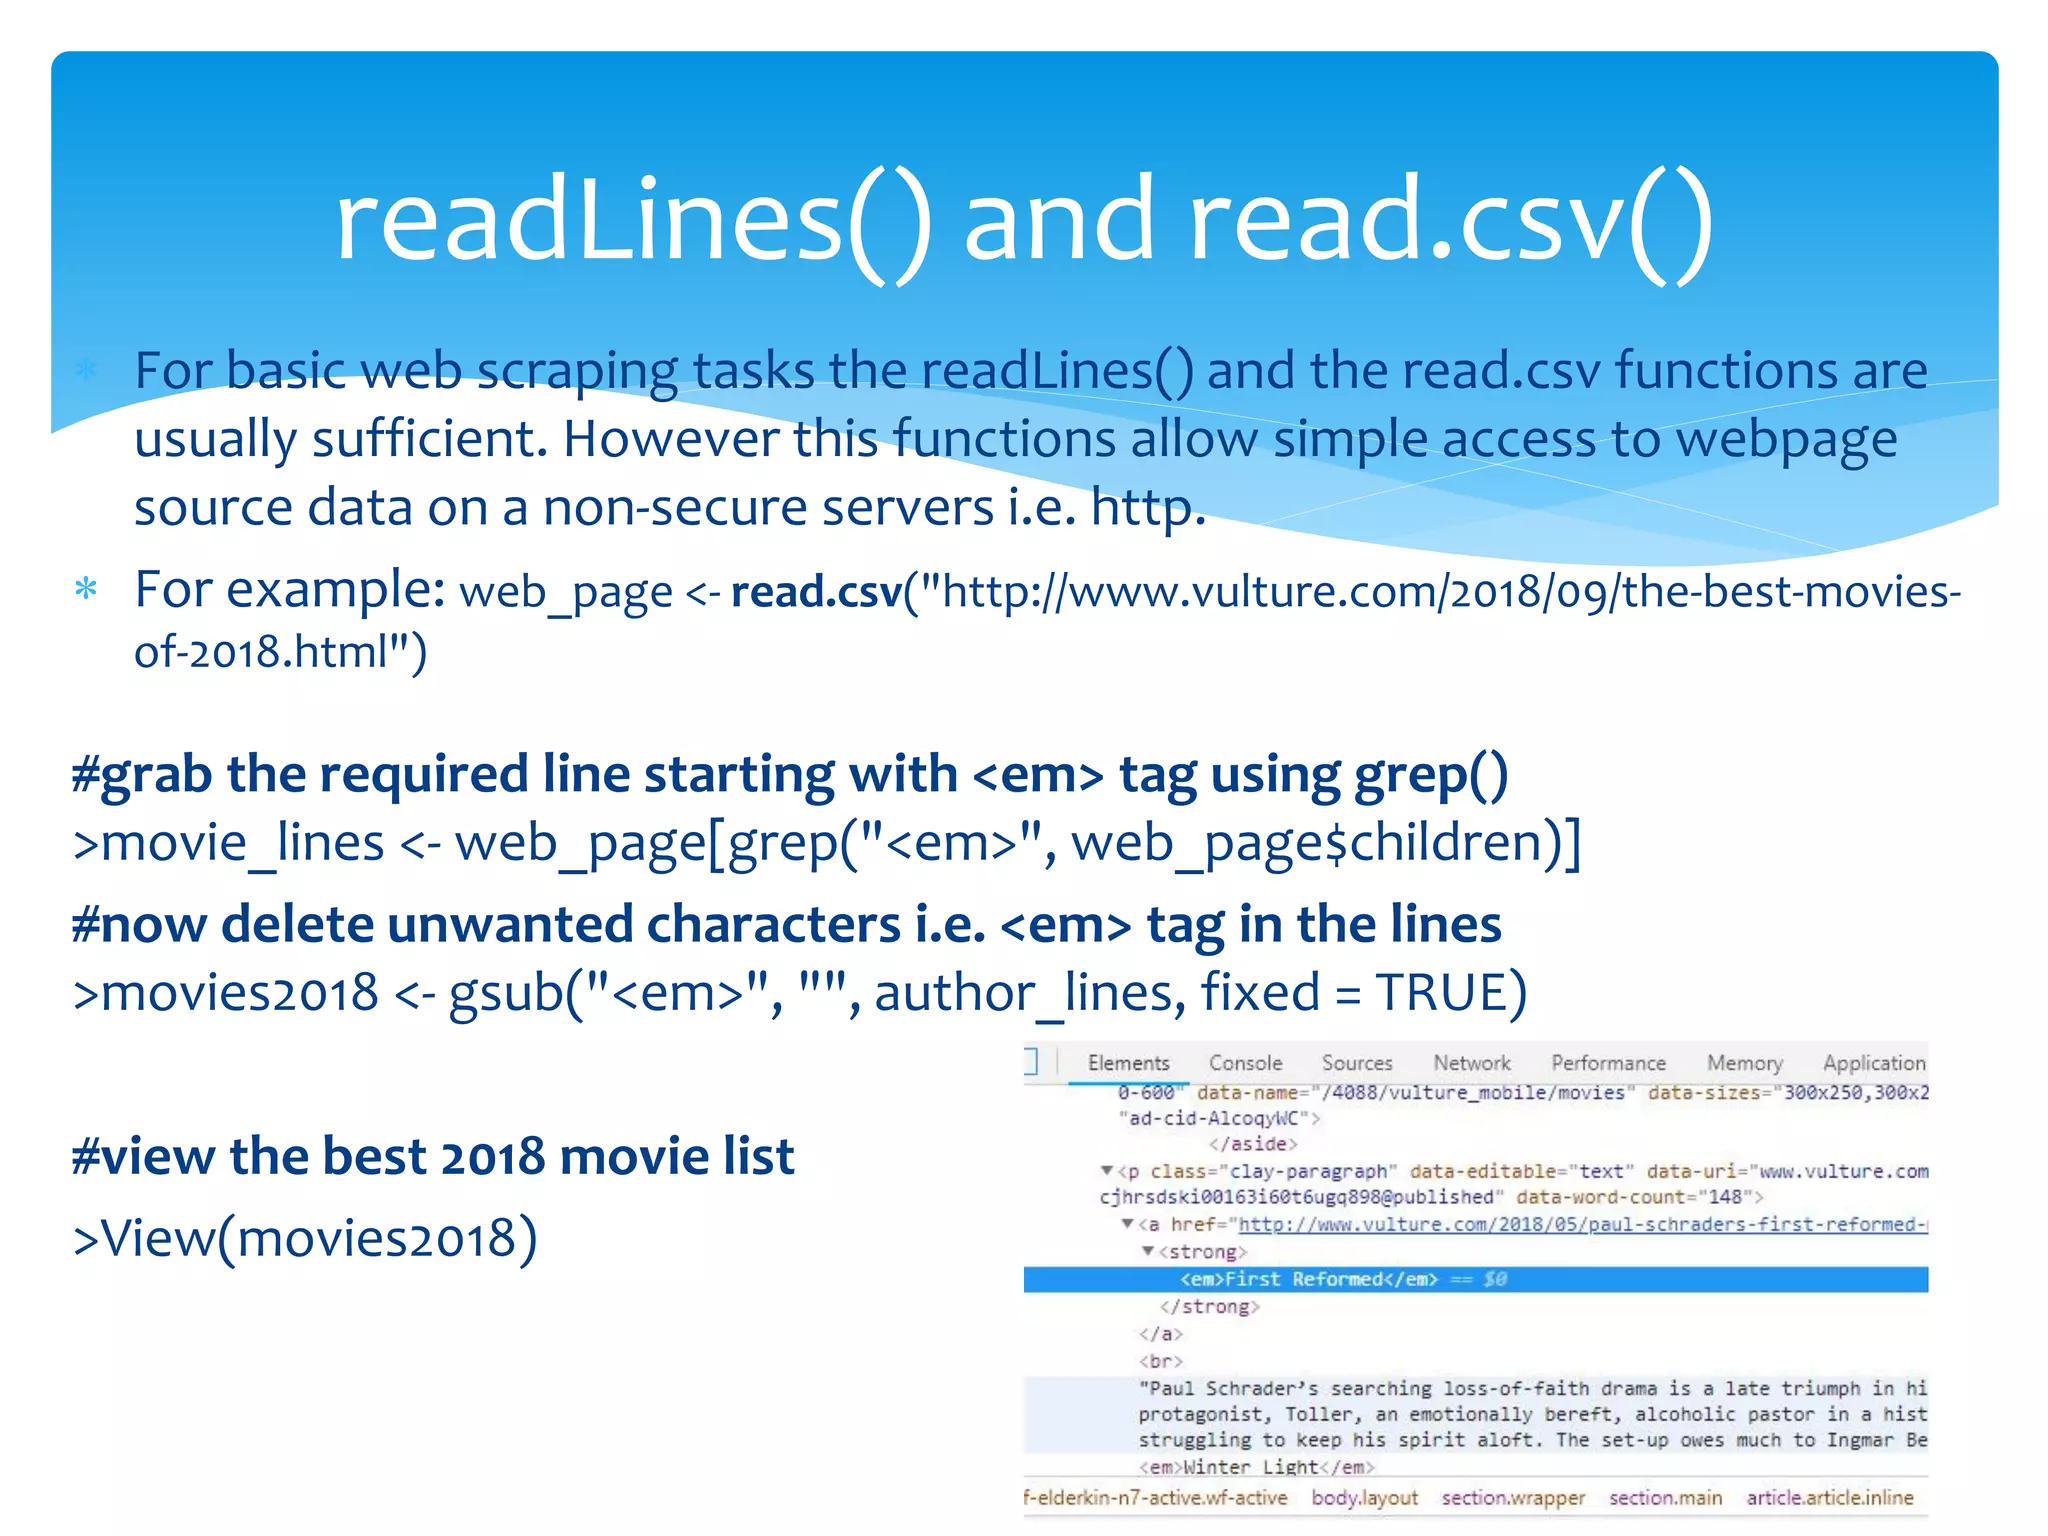This screenshot has width=2048, height=1536.
Task: Click the 'Paul Schrader's searching' text node
Action: [1533, 1414]
